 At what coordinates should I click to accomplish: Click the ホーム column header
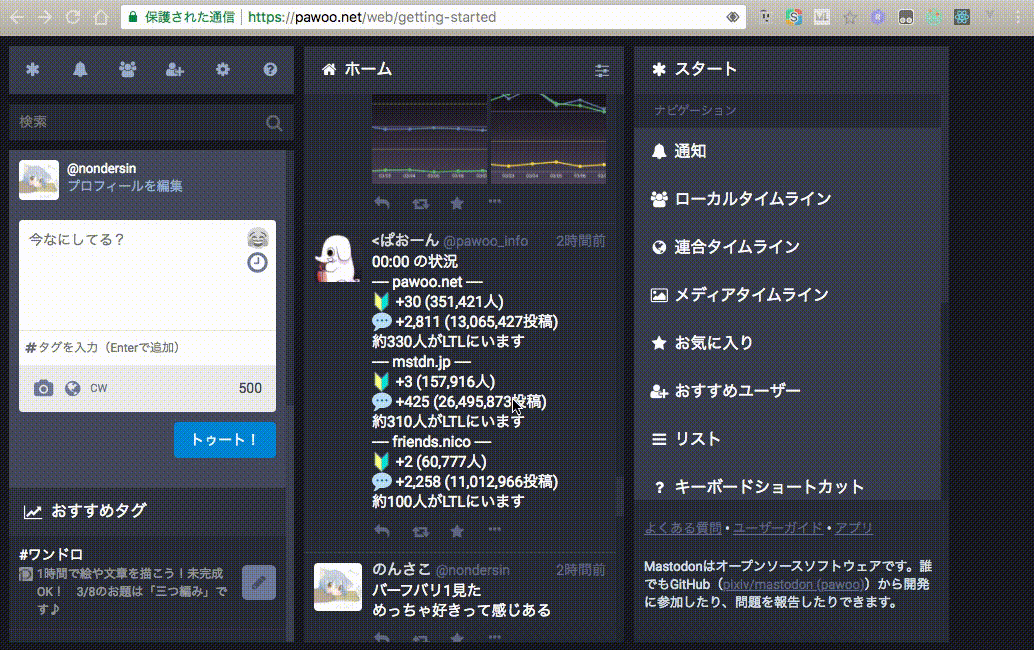[464, 69]
